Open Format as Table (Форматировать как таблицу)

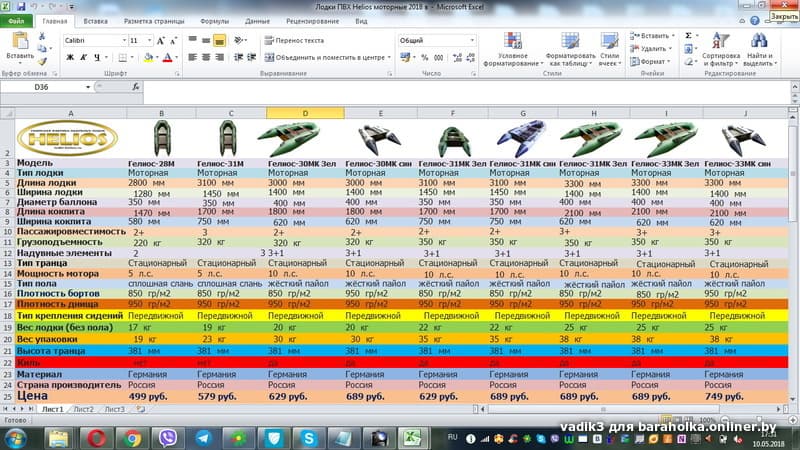coord(570,49)
